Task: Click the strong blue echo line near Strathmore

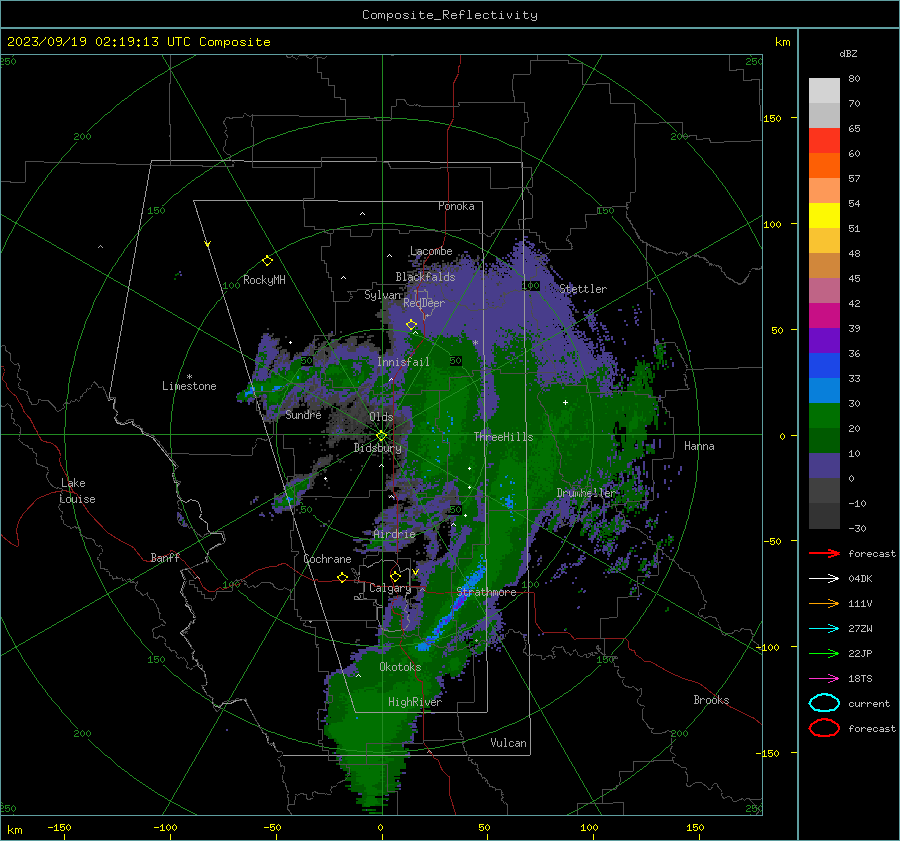Action: (x=456, y=606)
